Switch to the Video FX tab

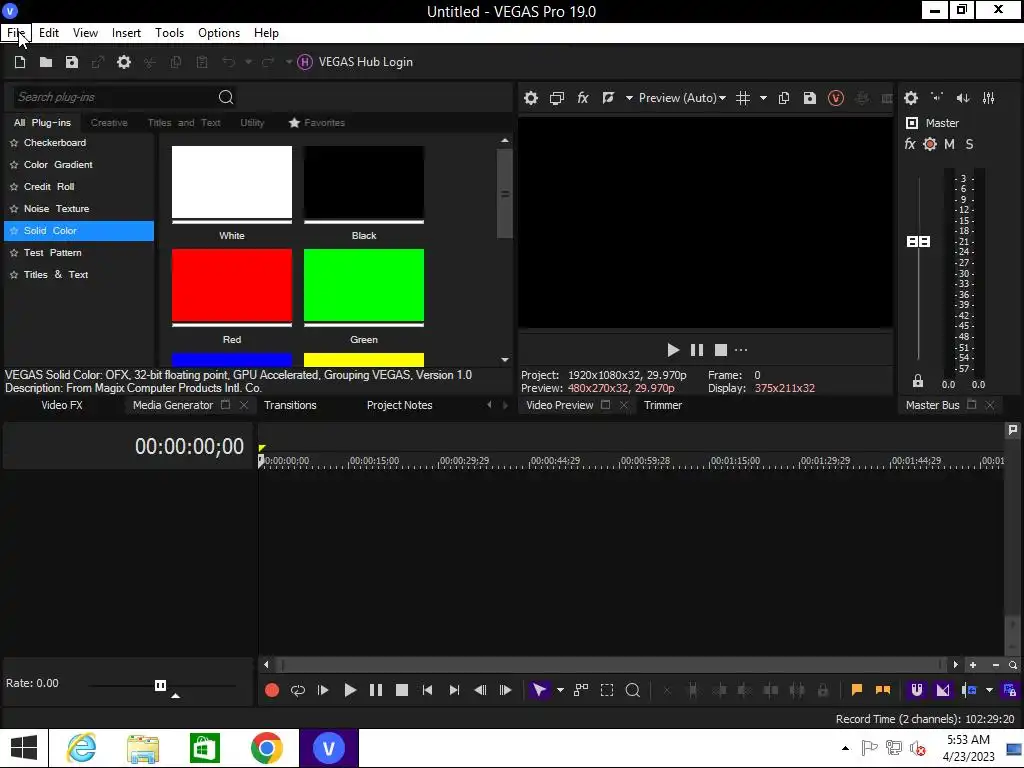tap(62, 405)
